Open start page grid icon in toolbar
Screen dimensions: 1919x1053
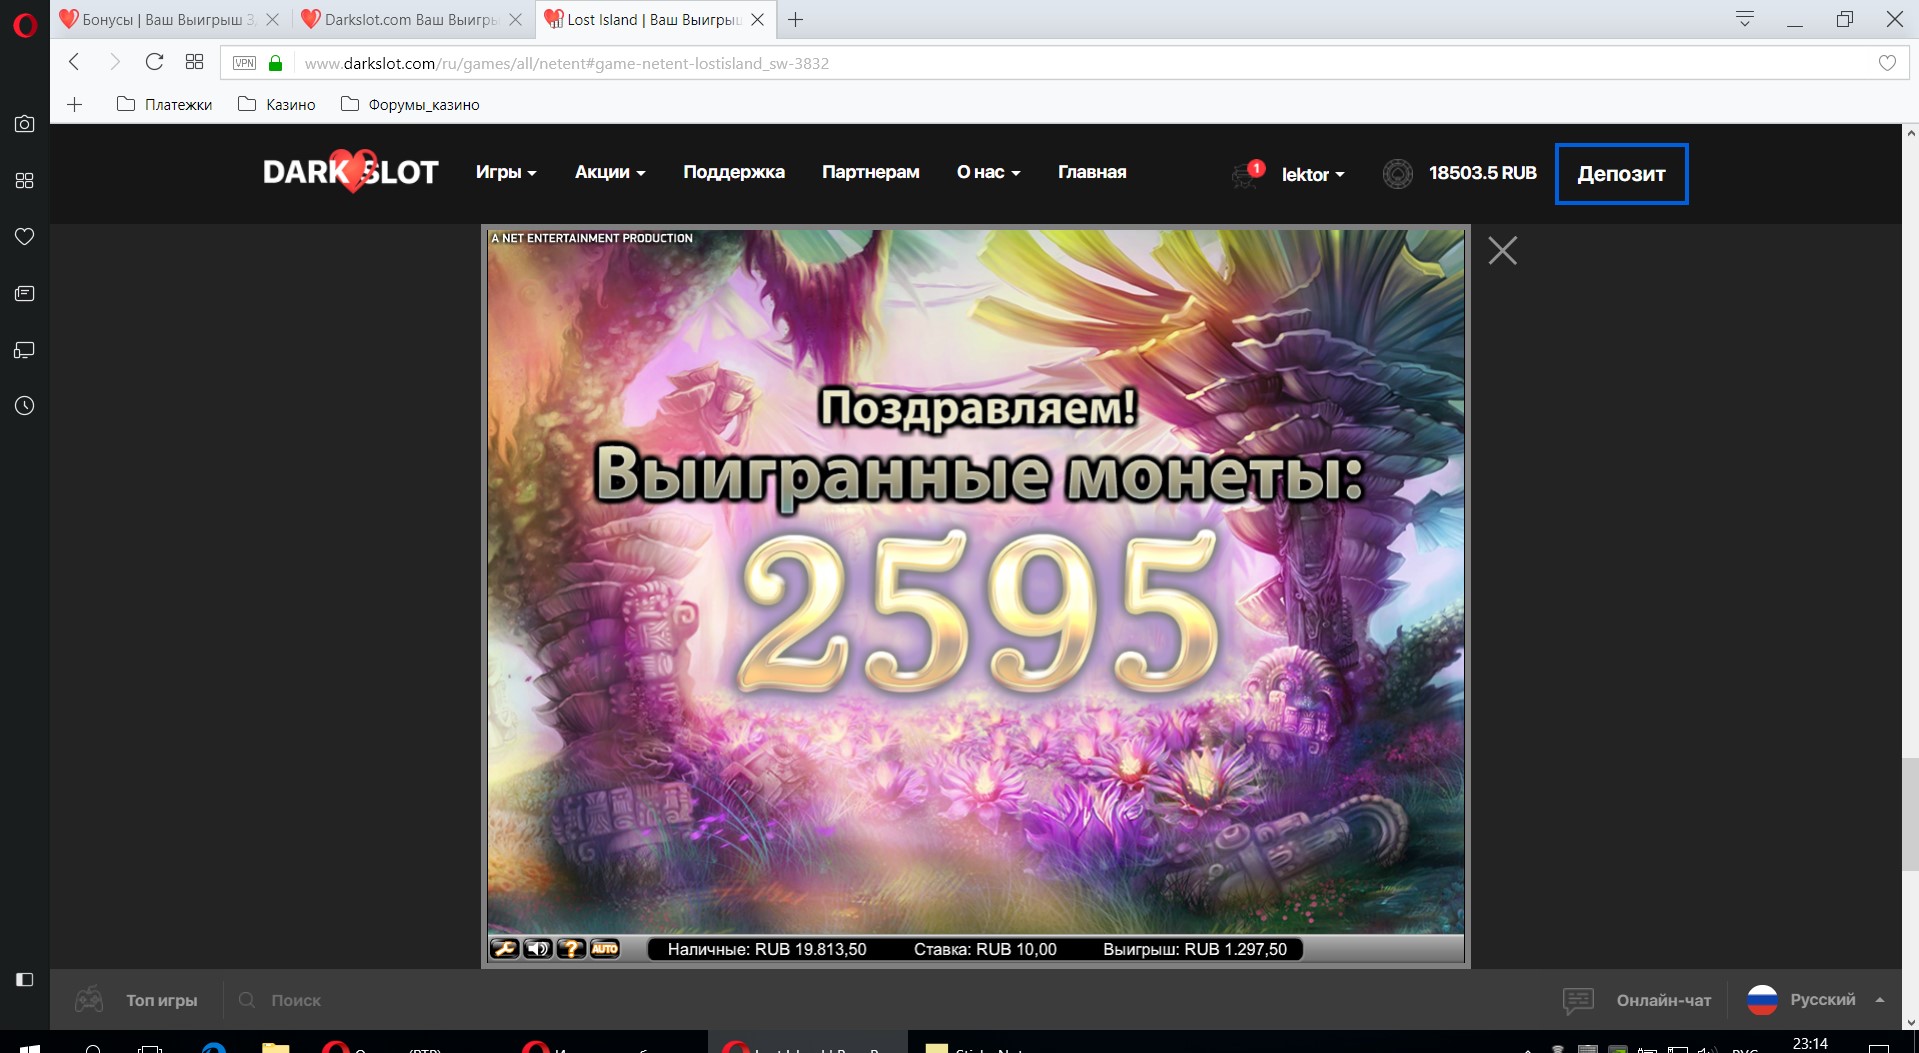(194, 62)
